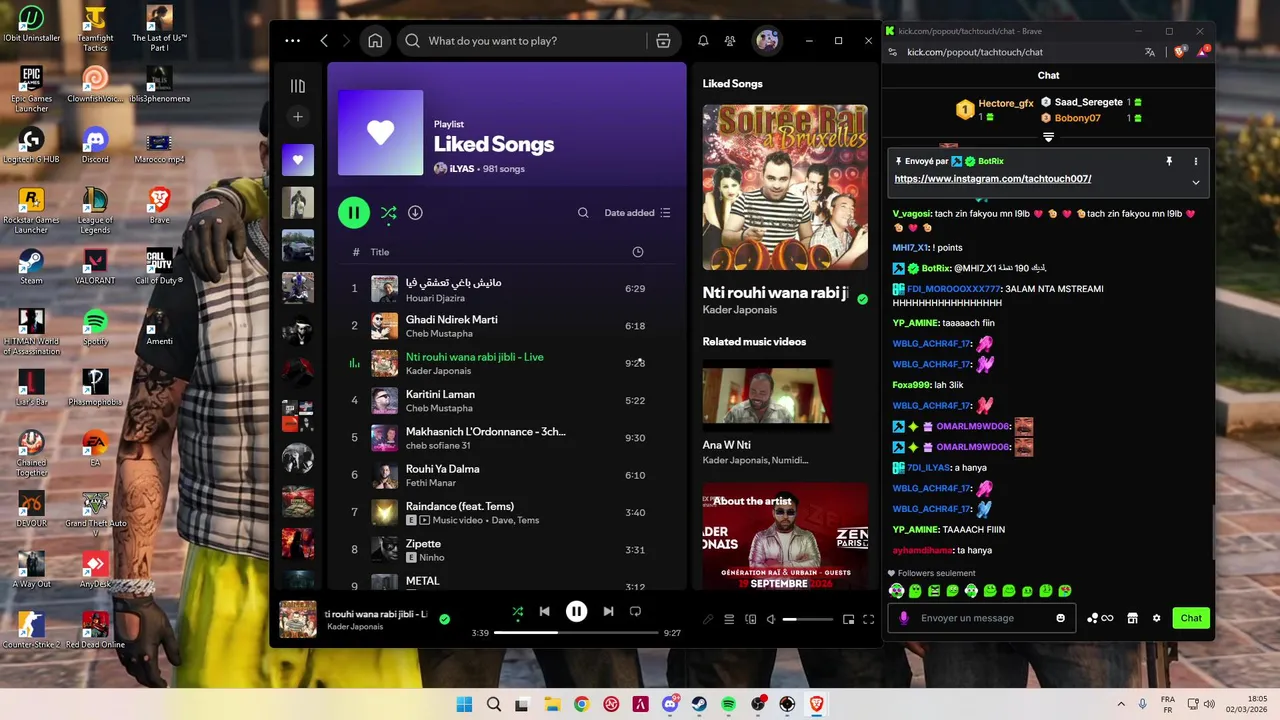Pause playback in the bottom player bar
The width and height of the screenshot is (1280, 720).
(576, 611)
